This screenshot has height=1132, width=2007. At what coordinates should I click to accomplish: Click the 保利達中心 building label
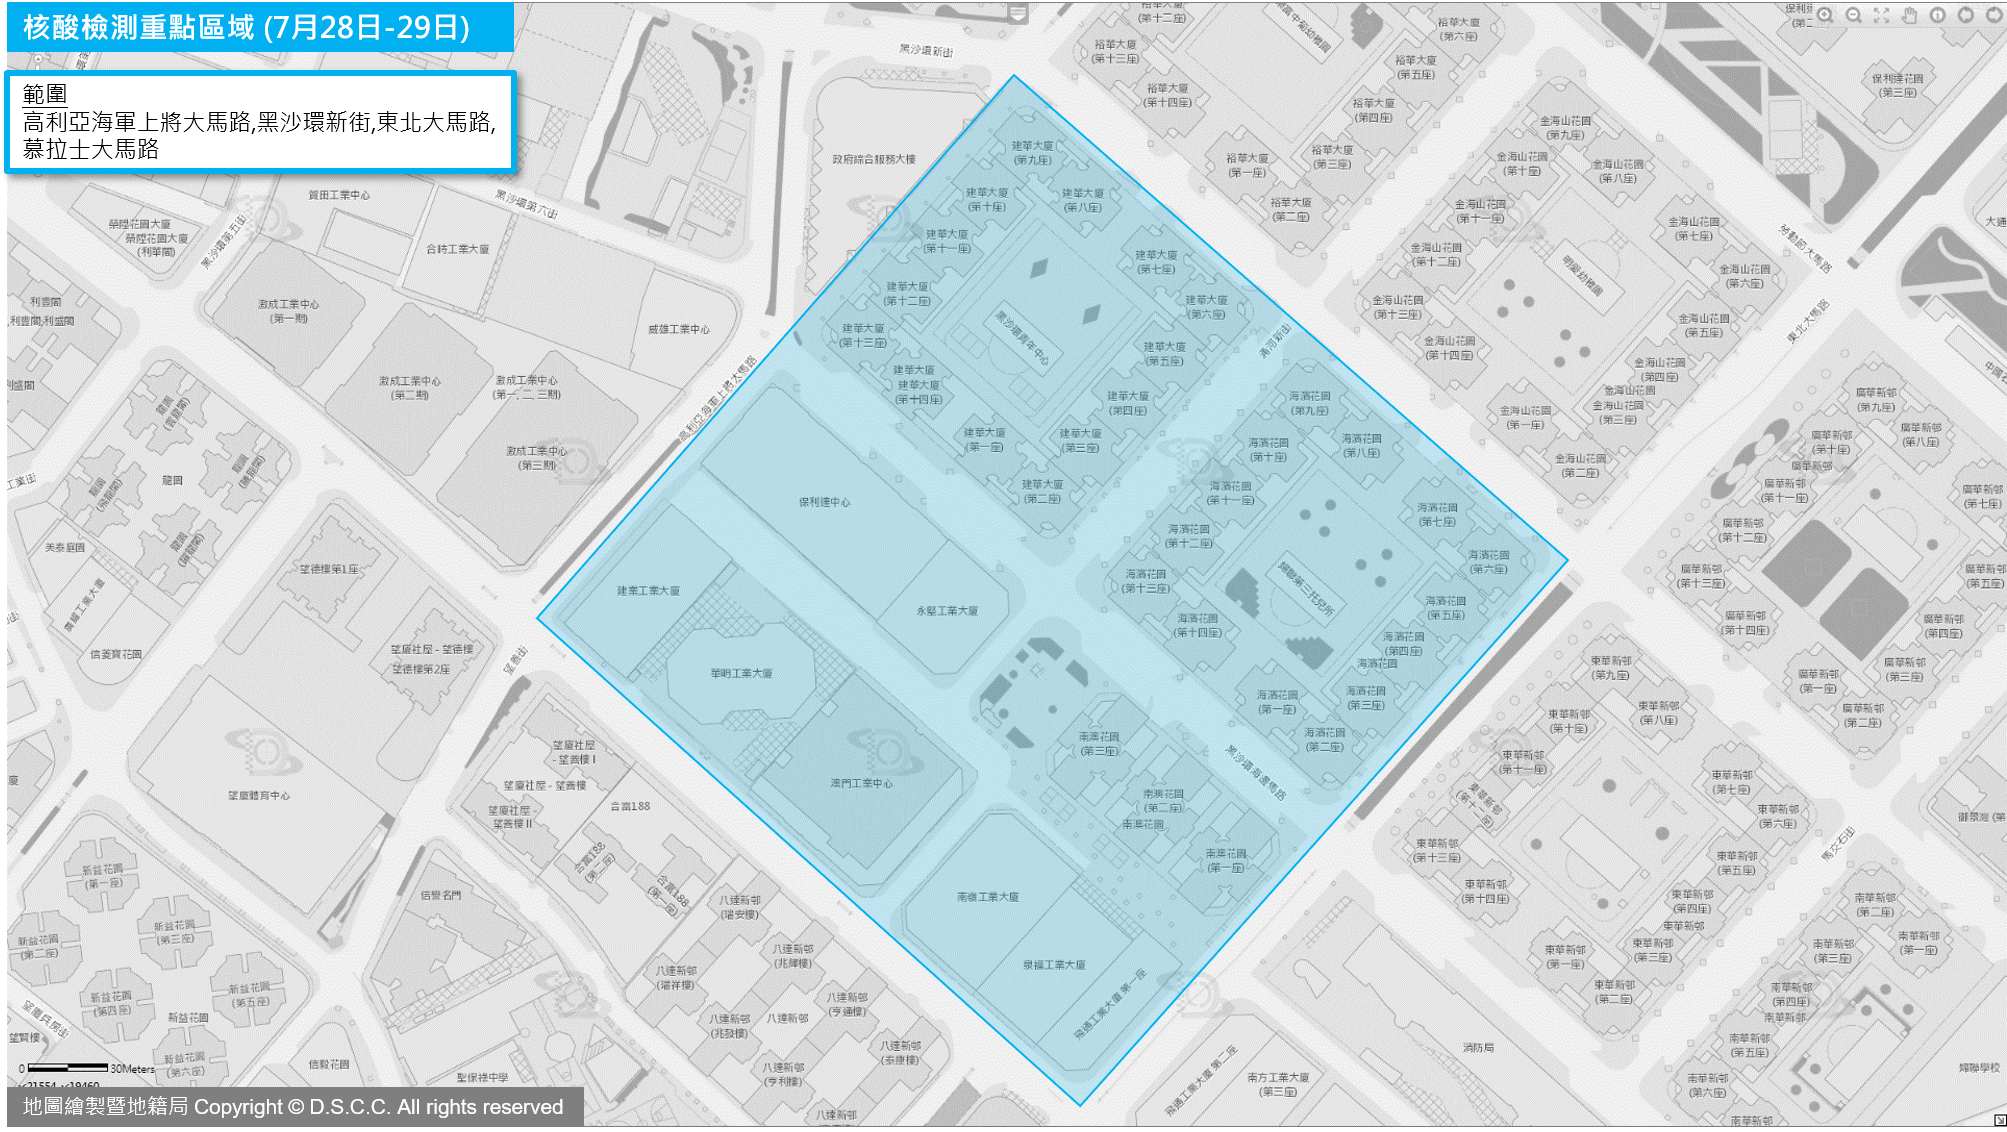pos(824,502)
